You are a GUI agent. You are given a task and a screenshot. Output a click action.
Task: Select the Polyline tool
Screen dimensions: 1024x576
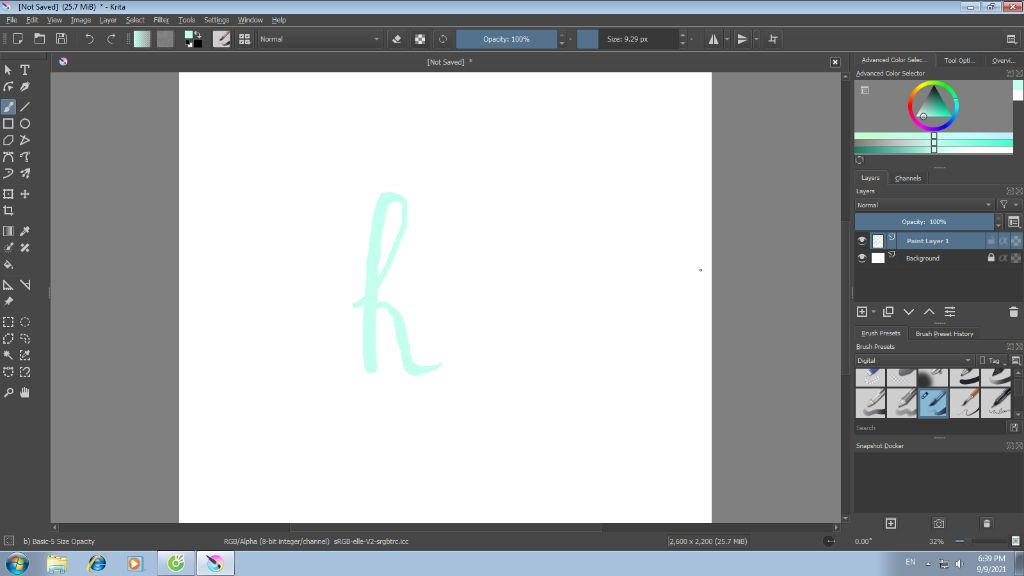[25, 140]
